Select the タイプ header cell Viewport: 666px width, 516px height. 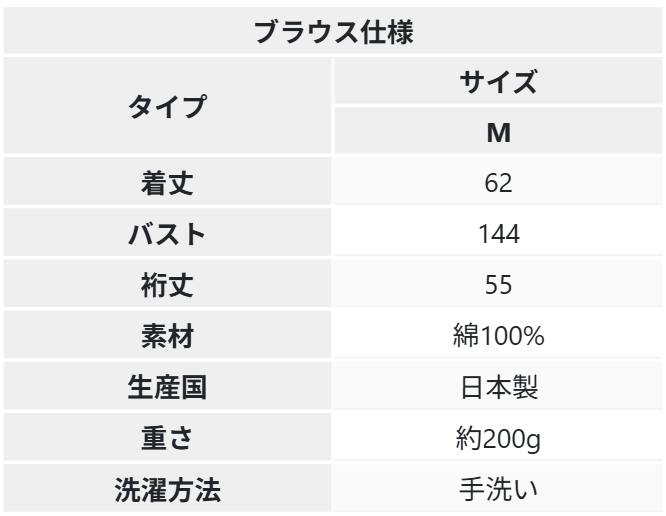(167, 105)
